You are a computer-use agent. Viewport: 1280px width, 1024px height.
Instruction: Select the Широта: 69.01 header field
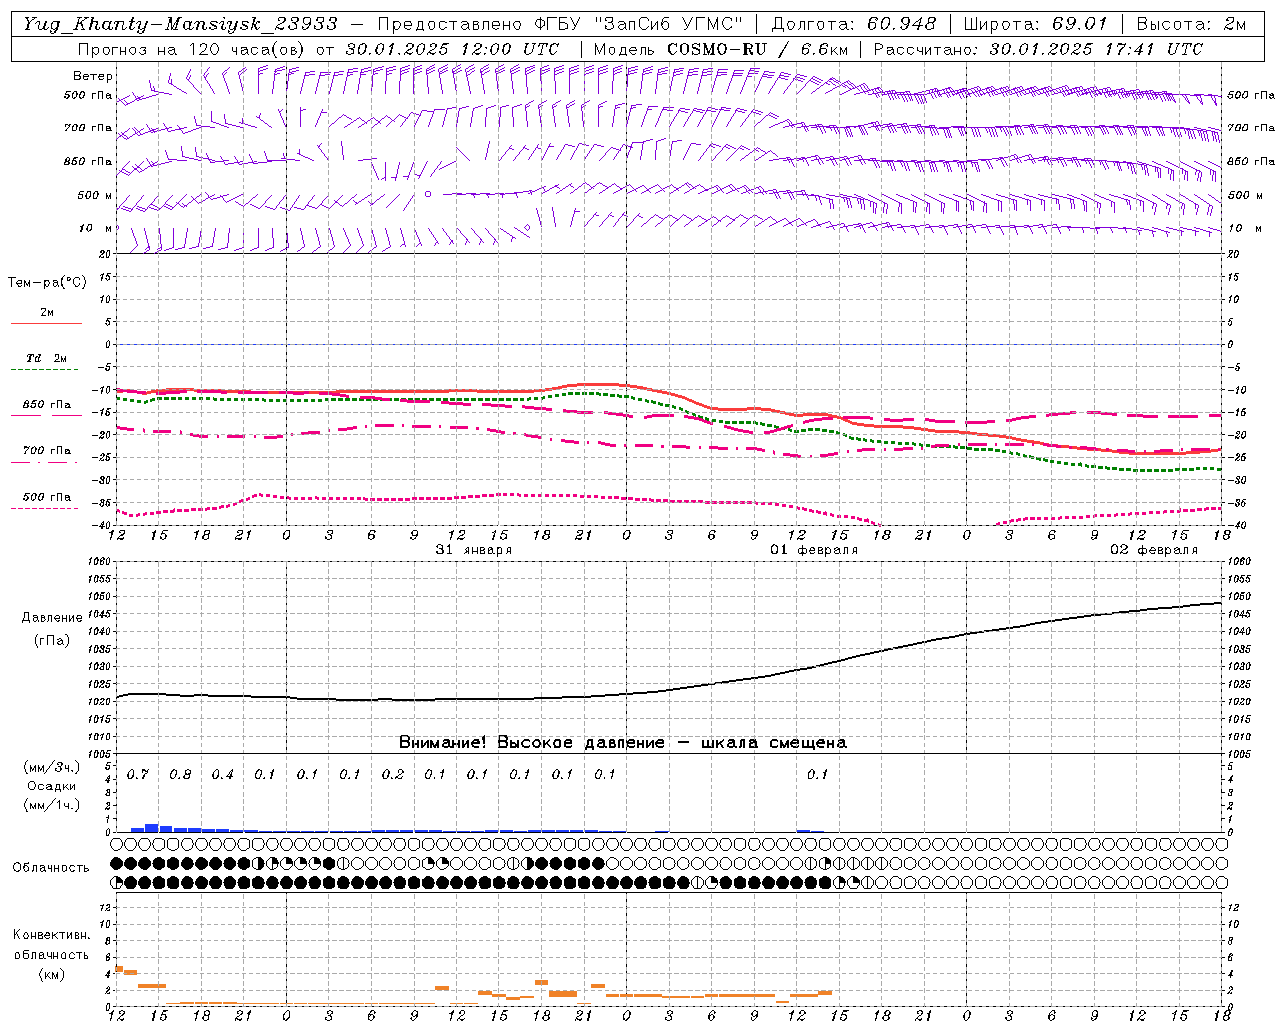[x=1035, y=24]
